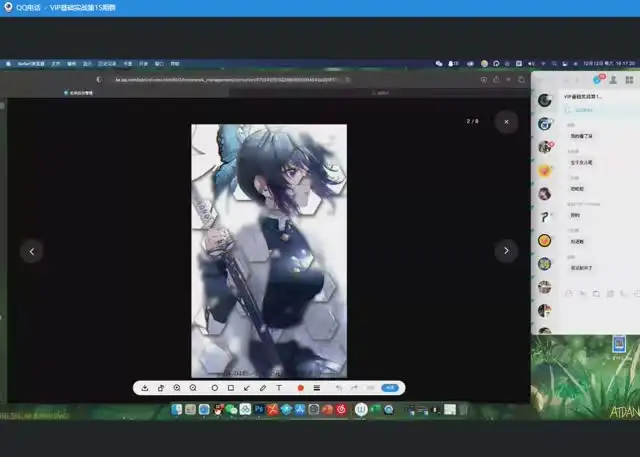Image resolution: width=640 pixels, height=457 pixels.
Task: Close the image viewer
Action: (506, 121)
